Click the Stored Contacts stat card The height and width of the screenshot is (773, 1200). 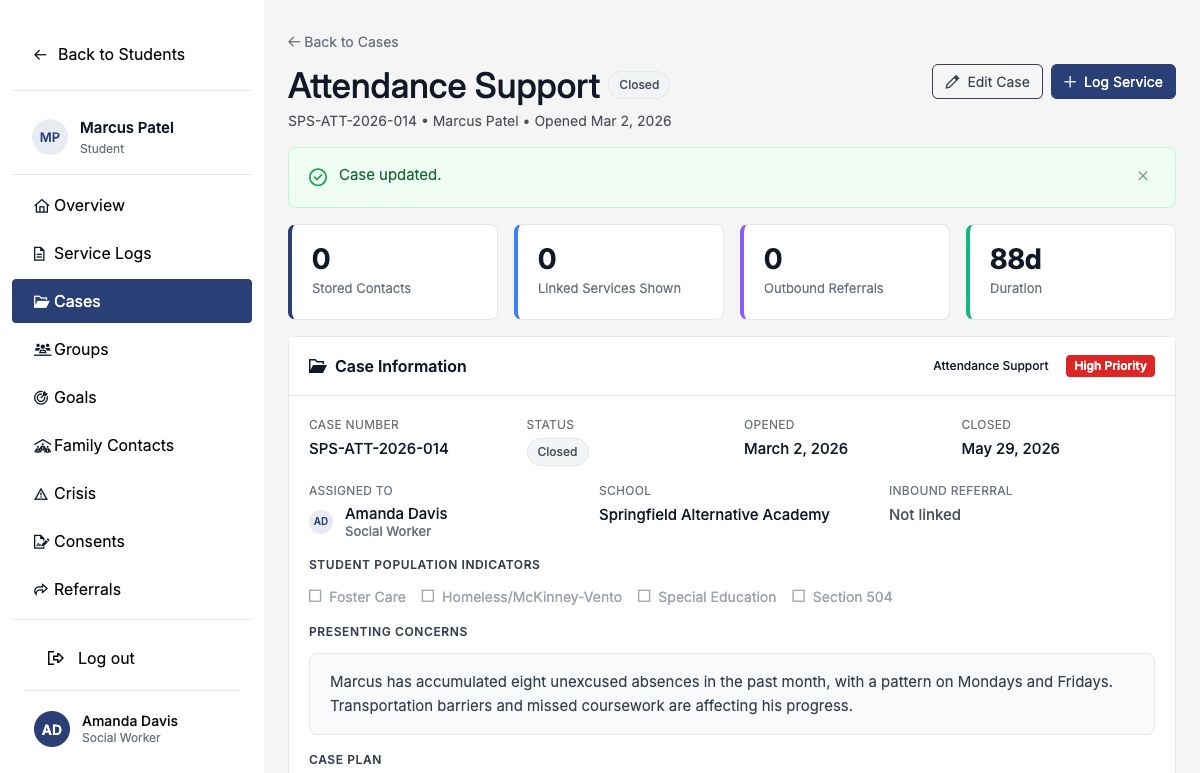[393, 272]
